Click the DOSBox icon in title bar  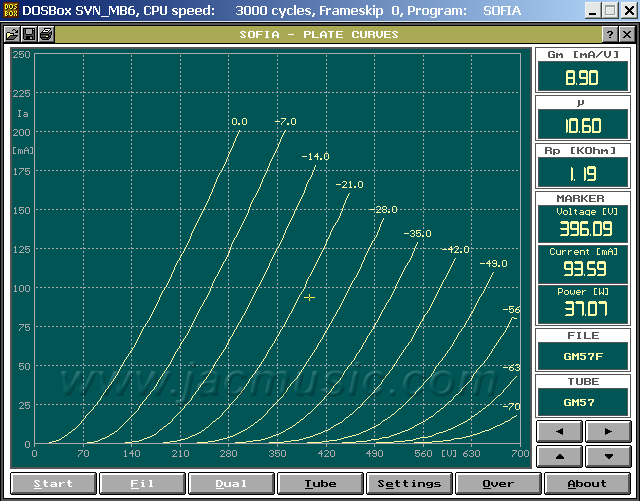10,10
